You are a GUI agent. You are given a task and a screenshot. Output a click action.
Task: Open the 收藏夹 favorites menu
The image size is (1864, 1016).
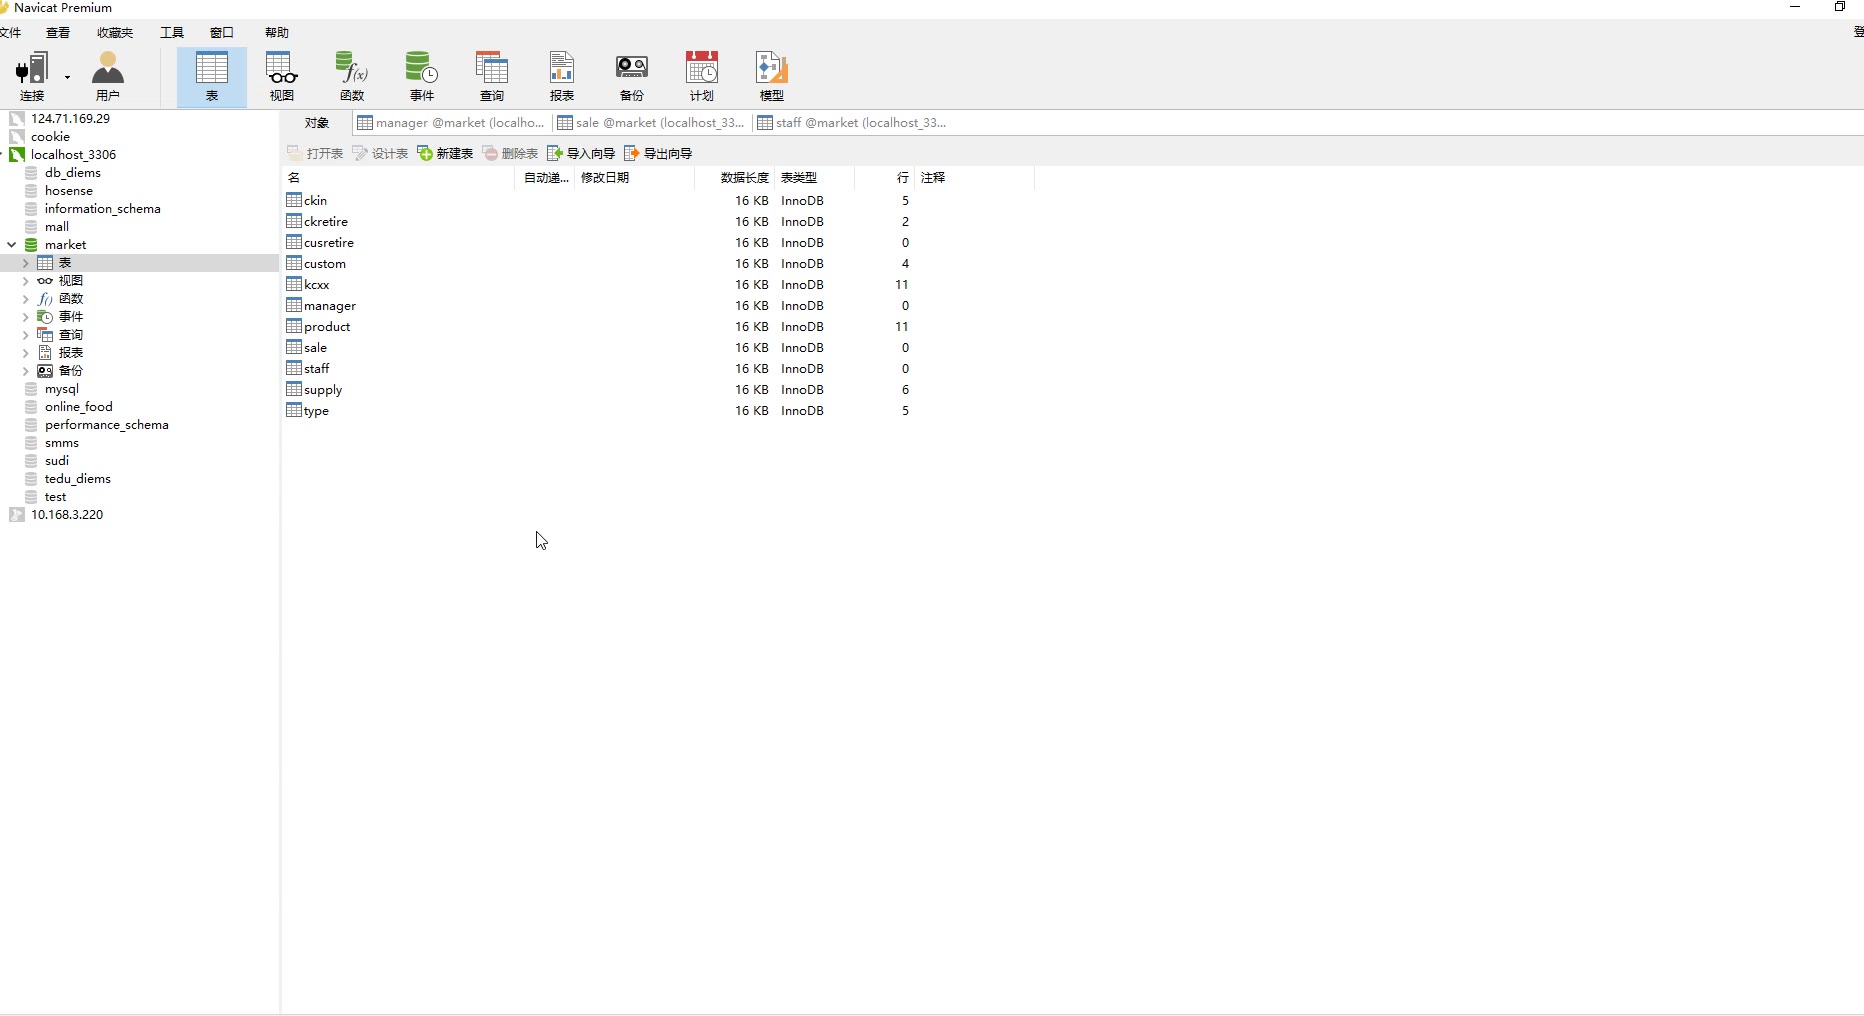click(115, 32)
